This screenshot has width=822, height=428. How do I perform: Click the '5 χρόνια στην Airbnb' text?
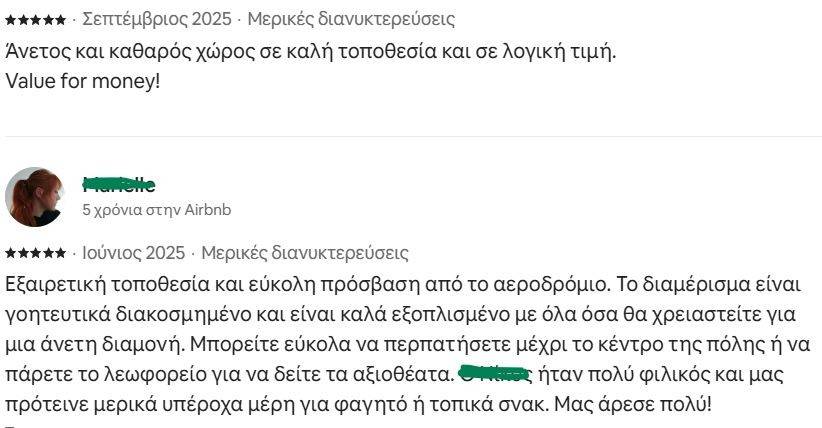[x=156, y=210]
